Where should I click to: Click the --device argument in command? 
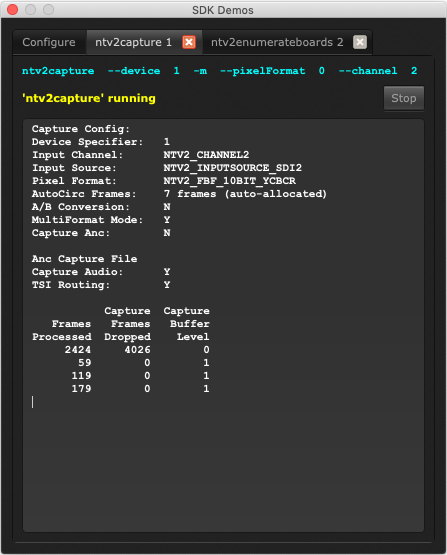[x=134, y=71]
